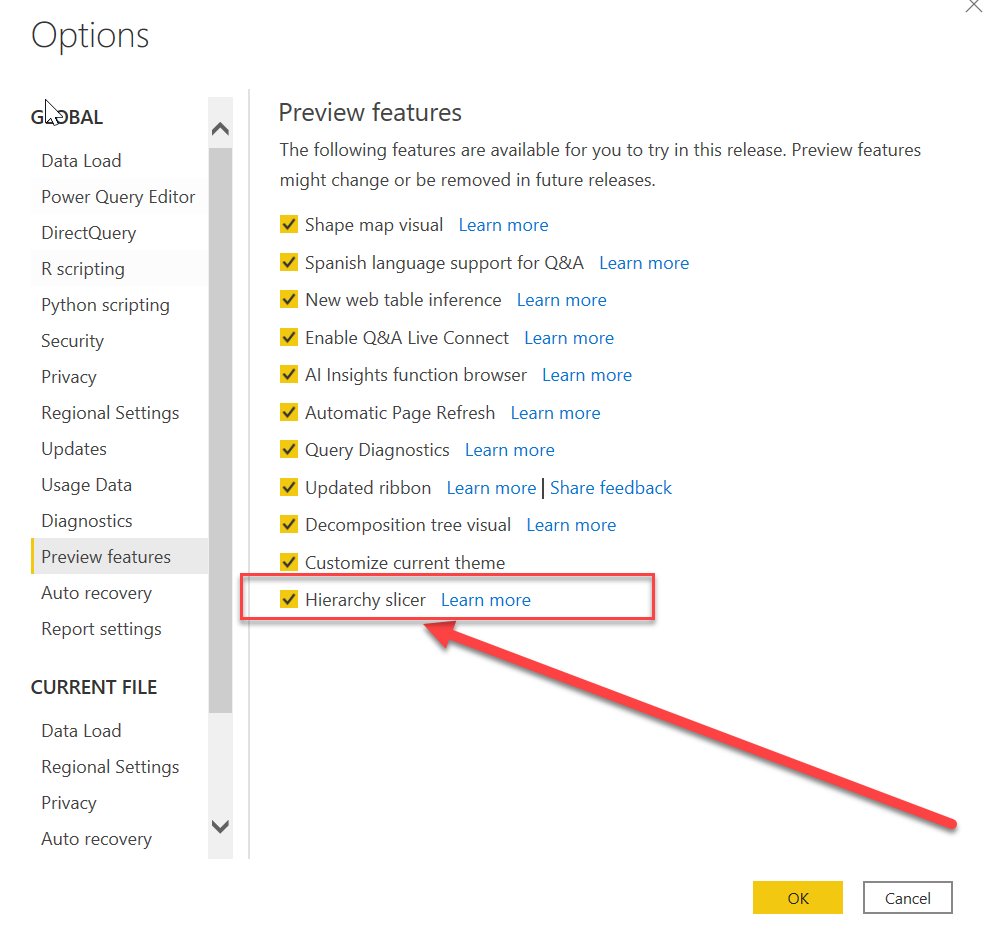Open Learn more for AI Insights function browser
The image size is (989, 948).
[587, 375]
